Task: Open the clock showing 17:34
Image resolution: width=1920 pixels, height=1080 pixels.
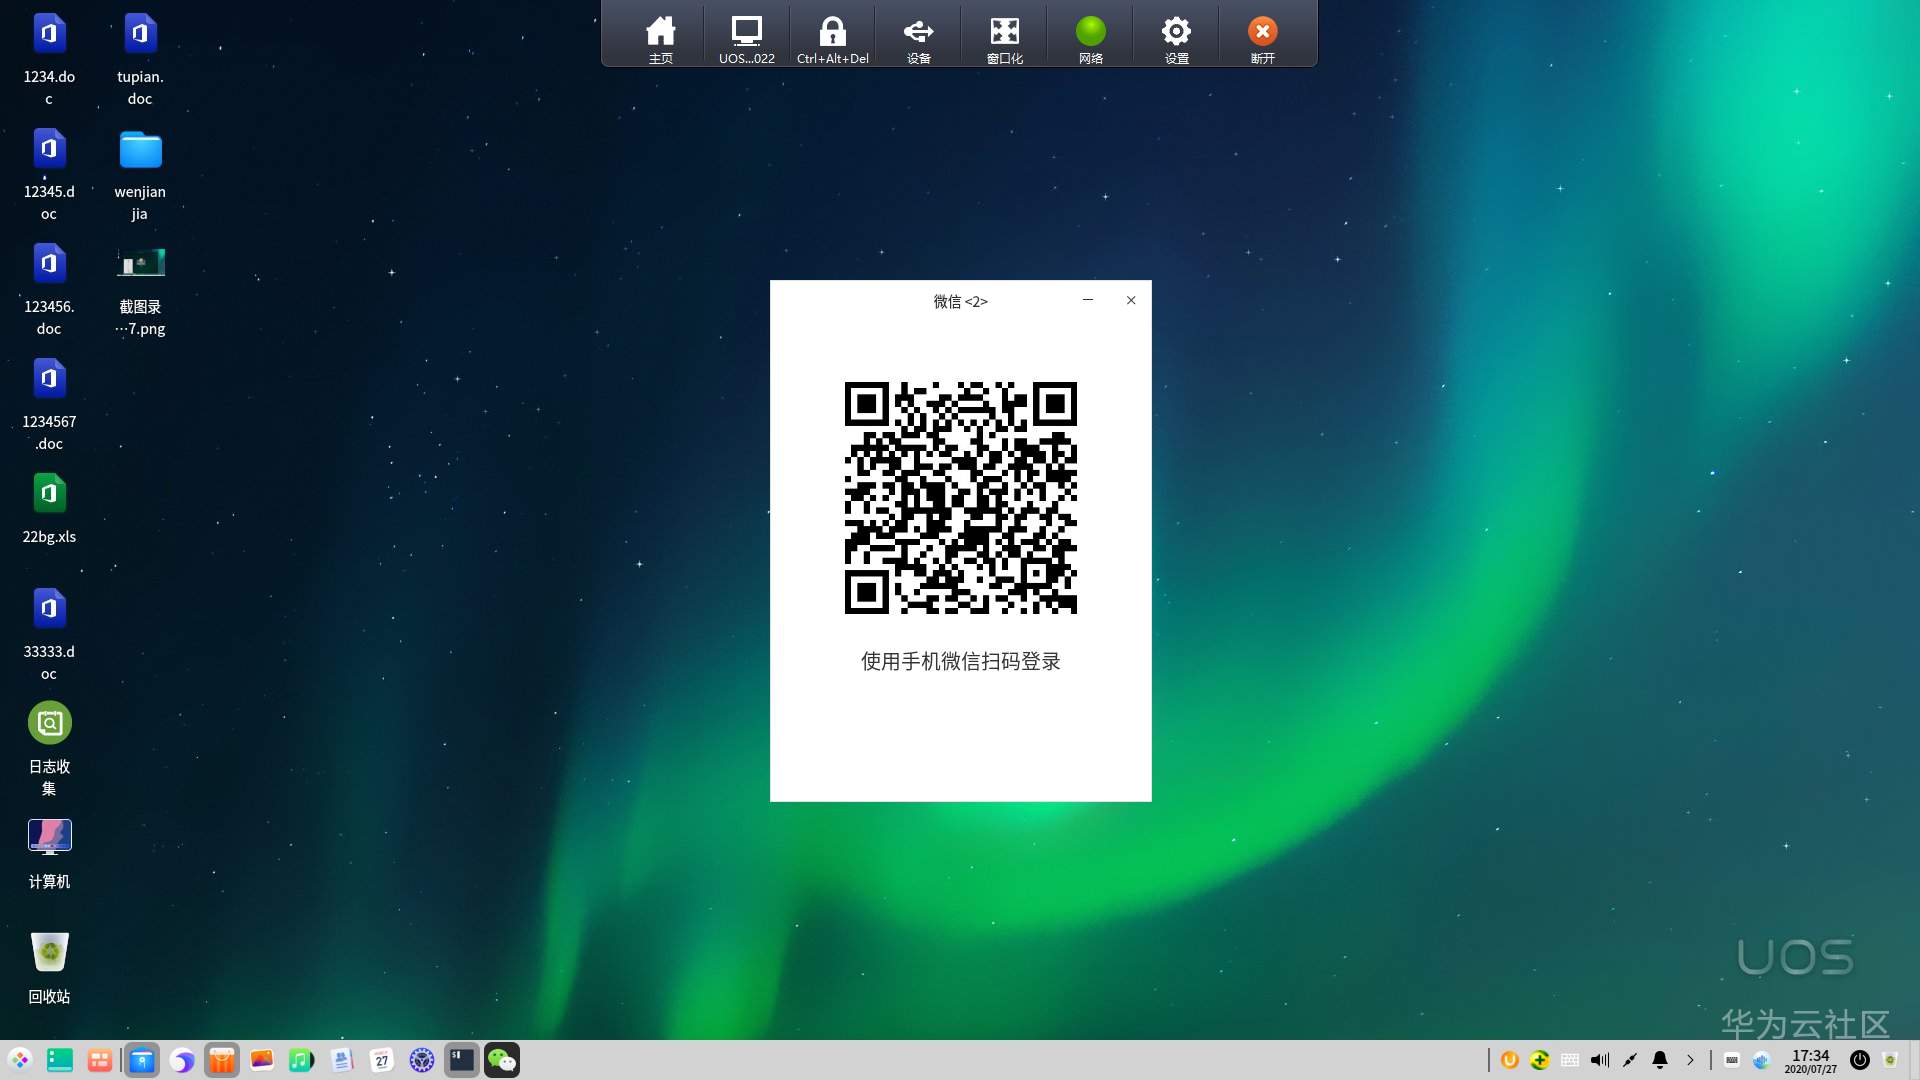Action: (1811, 1061)
